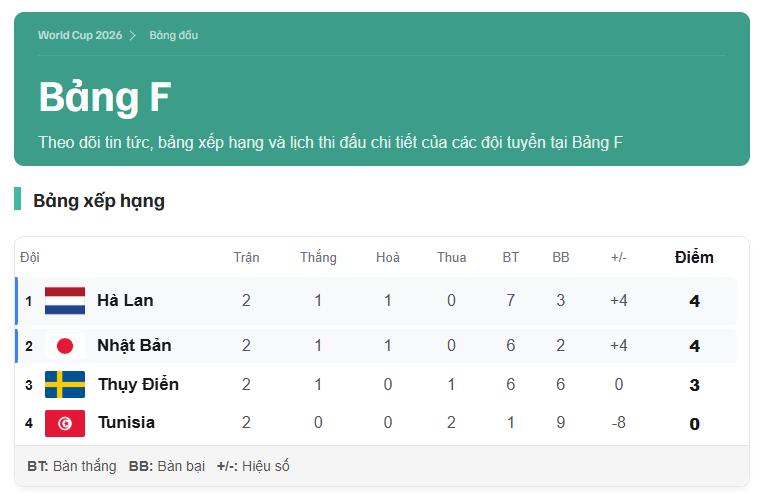768x496 pixels.
Task: Click the +/- goal difference header
Action: tap(619, 258)
